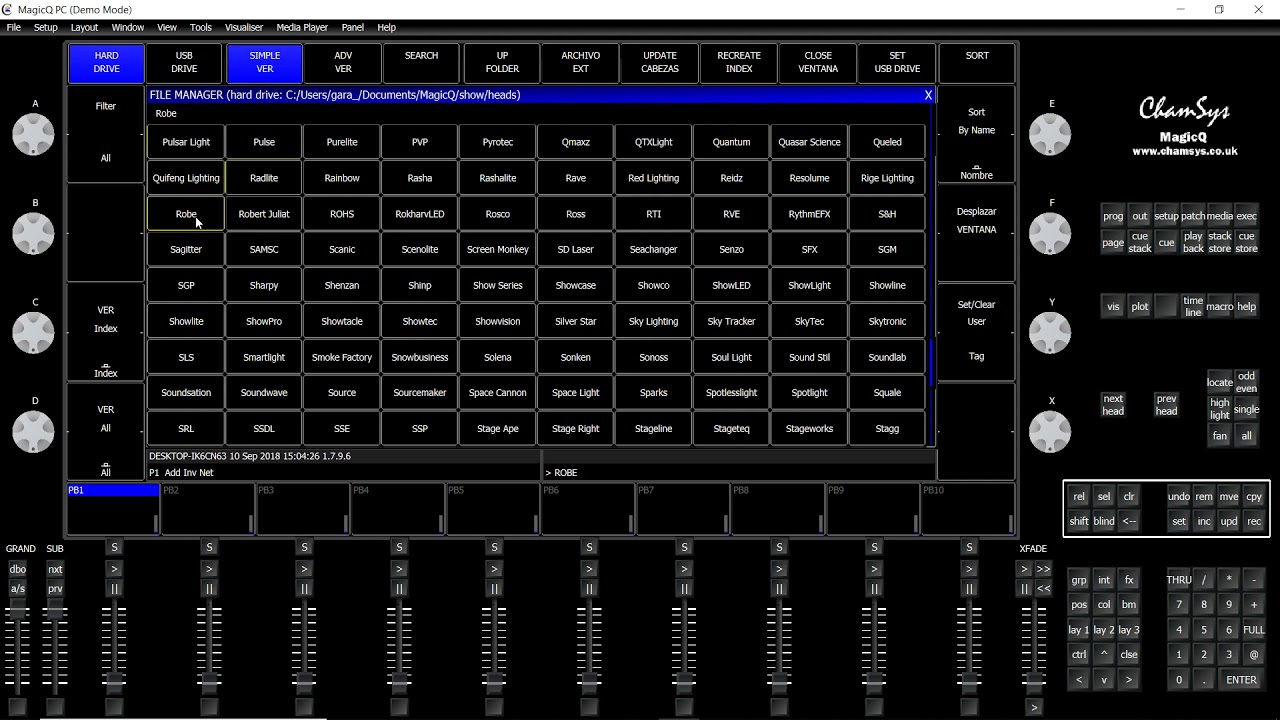1280x720 pixels.
Task: Select the HARD DRIVE soft button
Action: (106, 63)
